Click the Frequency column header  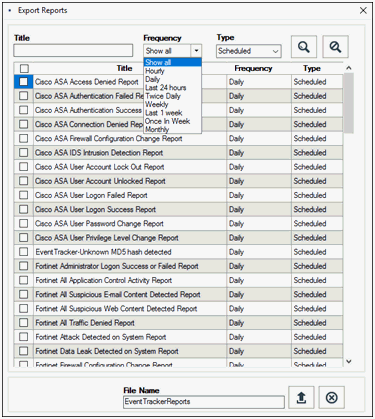[x=253, y=68]
